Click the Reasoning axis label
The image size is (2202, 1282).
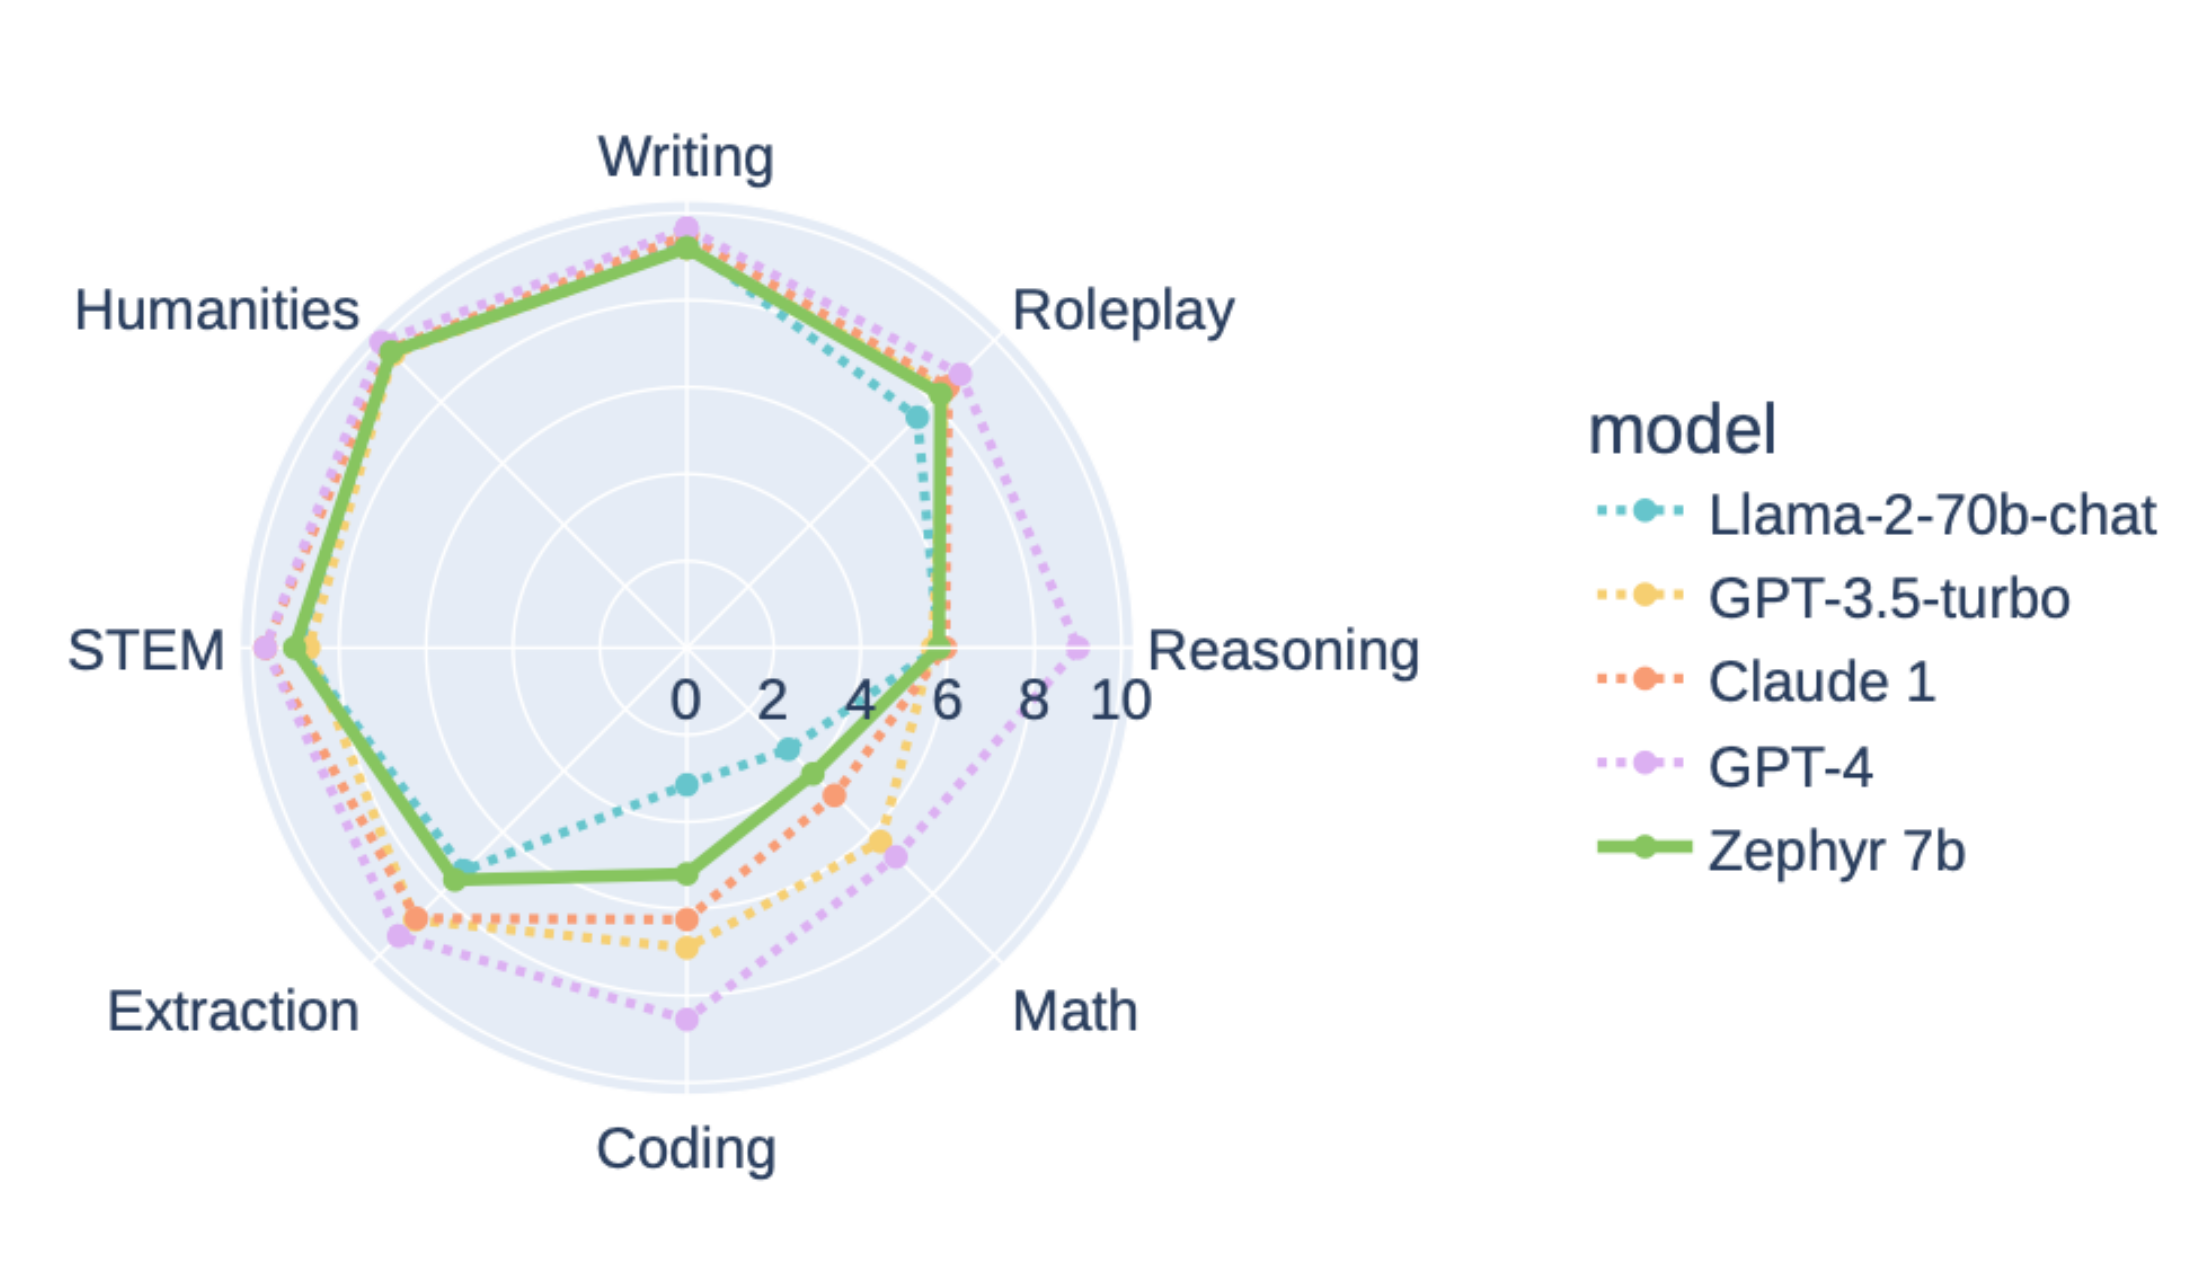(x=1283, y=650)
